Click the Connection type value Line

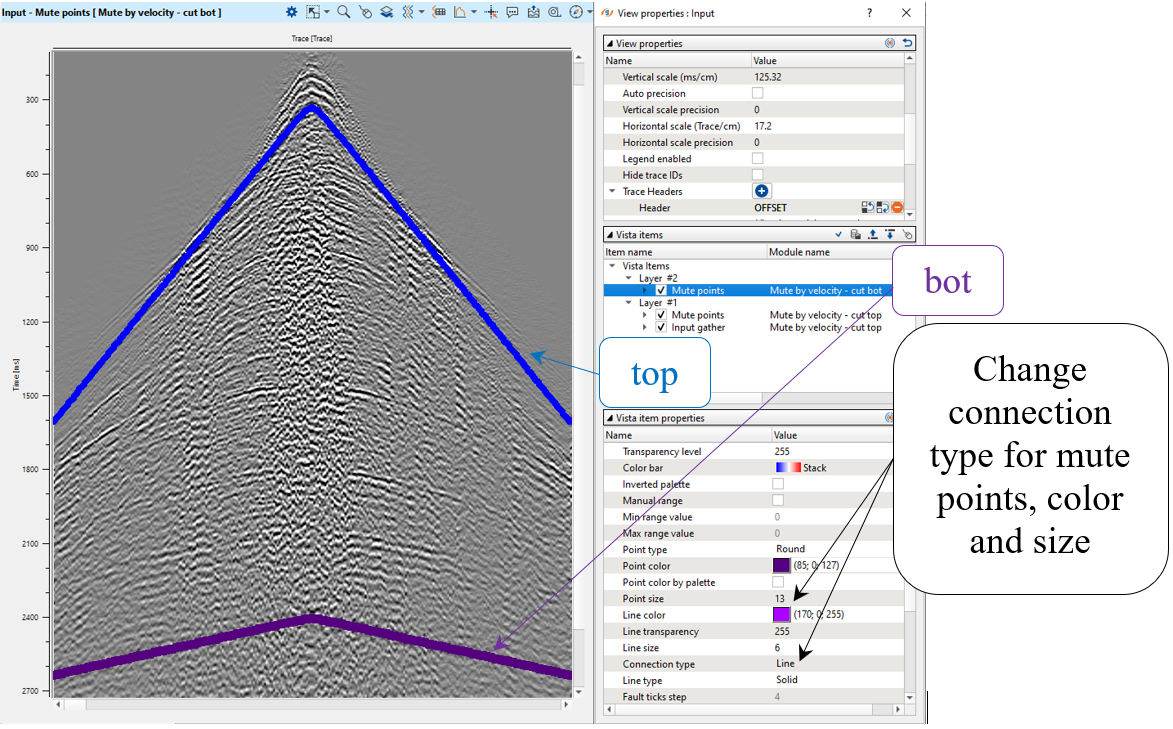[786, 664]
